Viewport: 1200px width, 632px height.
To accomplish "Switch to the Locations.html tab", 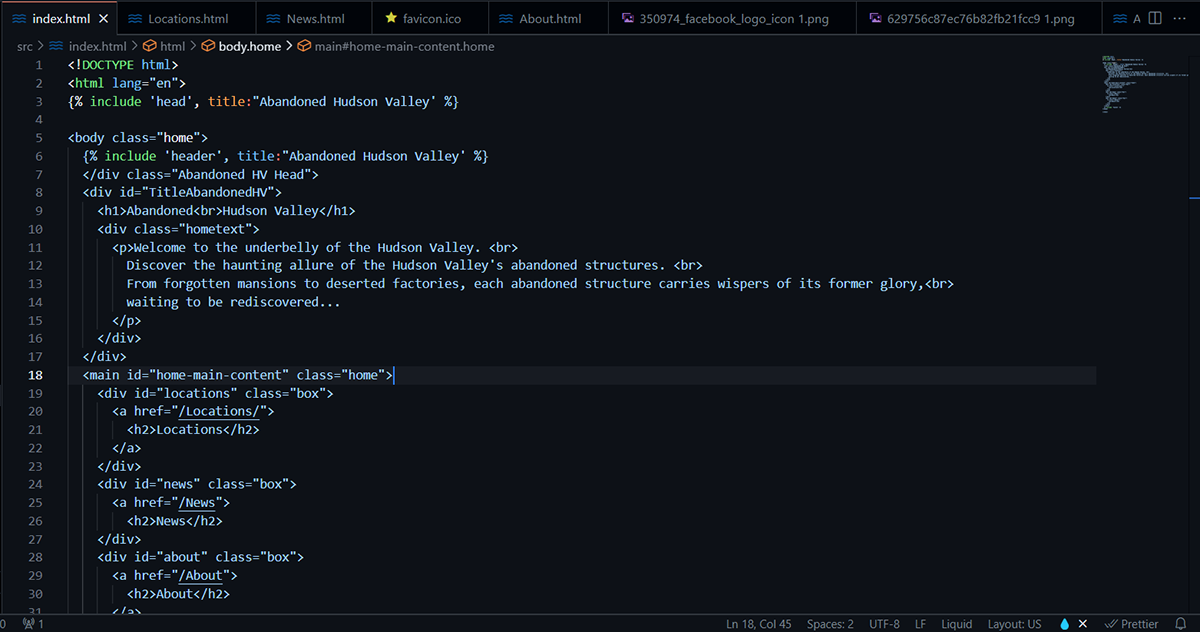I will (187, 19).
